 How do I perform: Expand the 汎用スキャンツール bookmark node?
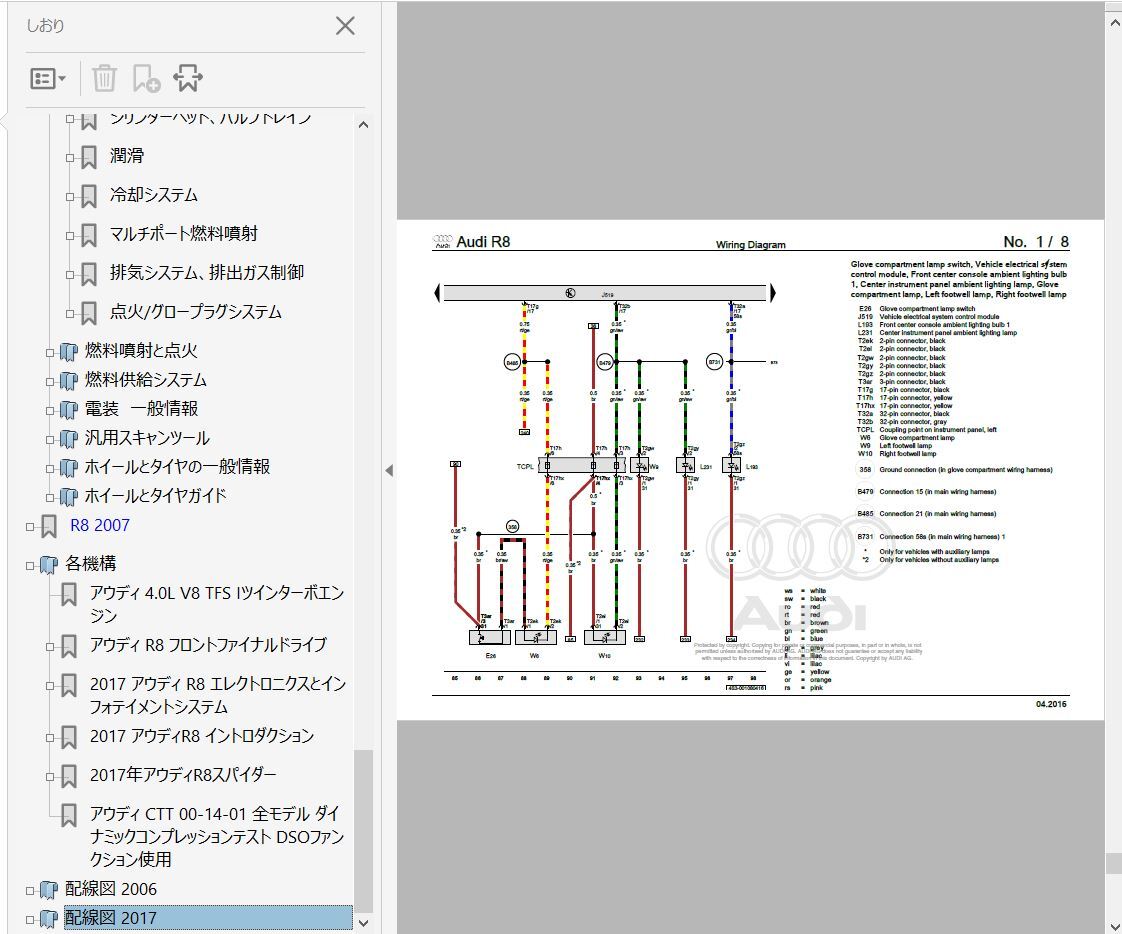point(49,439)
